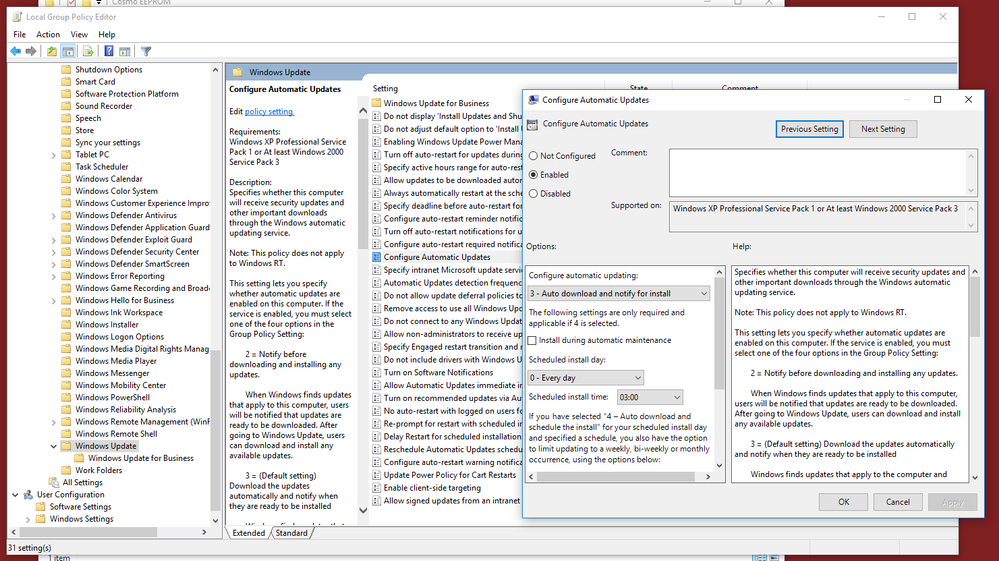
Task: Click the Shutdown Options folder icon
Action: pos(66,69)
